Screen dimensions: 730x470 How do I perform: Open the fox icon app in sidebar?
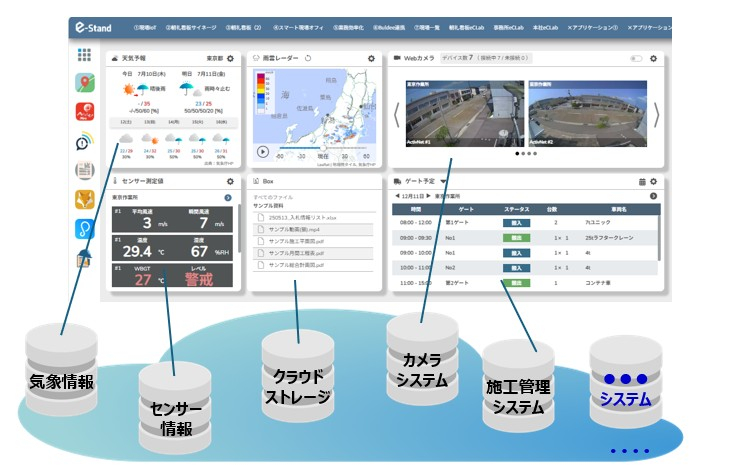click(x=85, y=199)
